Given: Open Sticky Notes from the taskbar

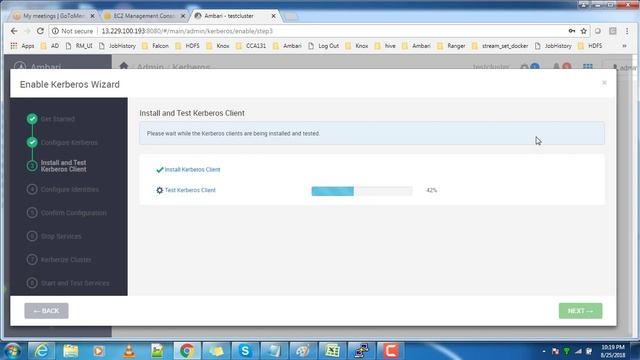Looking at the screenshot, I should click(x=216, y=351).
